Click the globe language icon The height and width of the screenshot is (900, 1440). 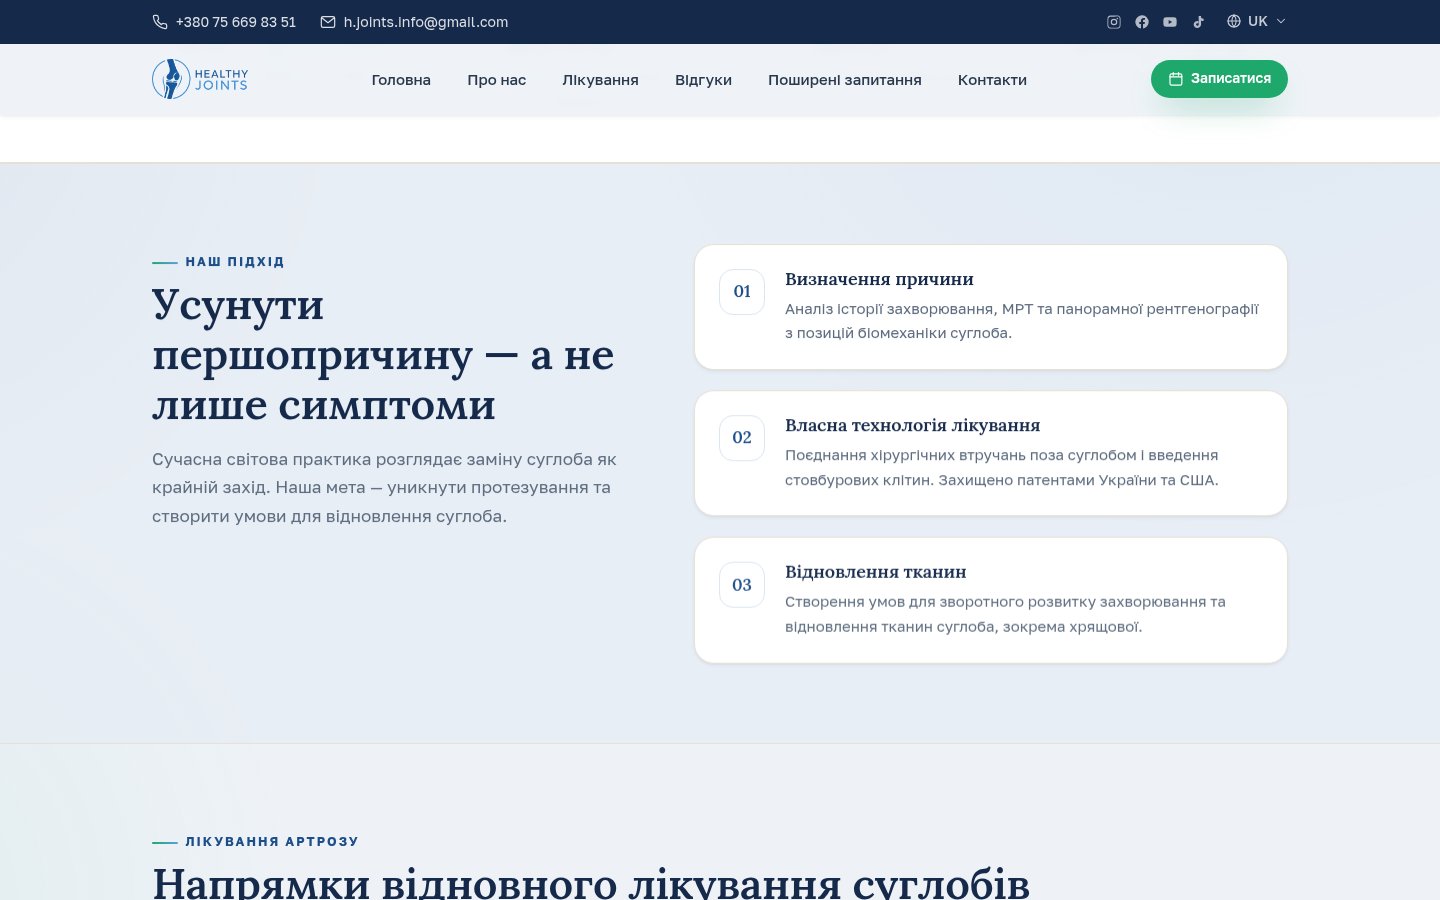point(1234,21)
